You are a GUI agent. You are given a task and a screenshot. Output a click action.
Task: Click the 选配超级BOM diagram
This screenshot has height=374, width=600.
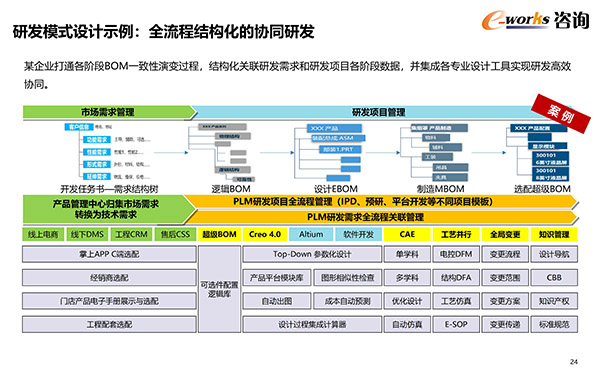click(x=540, y=152)
